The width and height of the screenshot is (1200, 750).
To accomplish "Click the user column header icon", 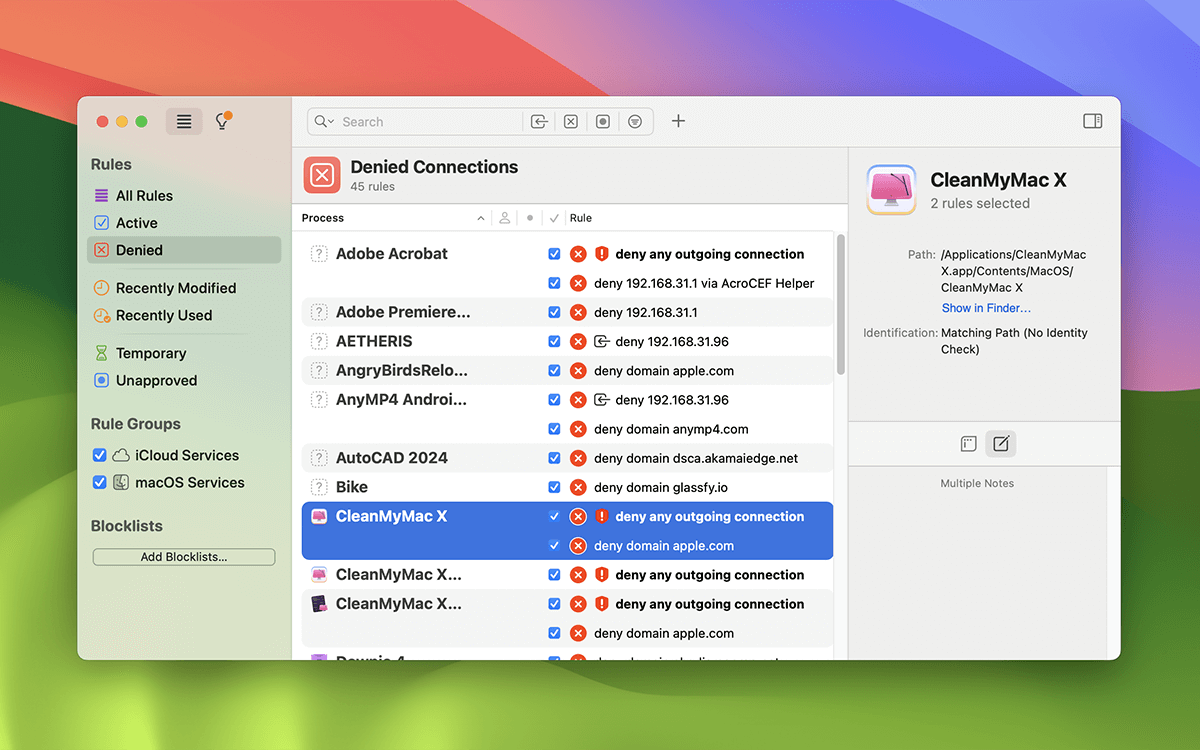I will click(505, 218).
